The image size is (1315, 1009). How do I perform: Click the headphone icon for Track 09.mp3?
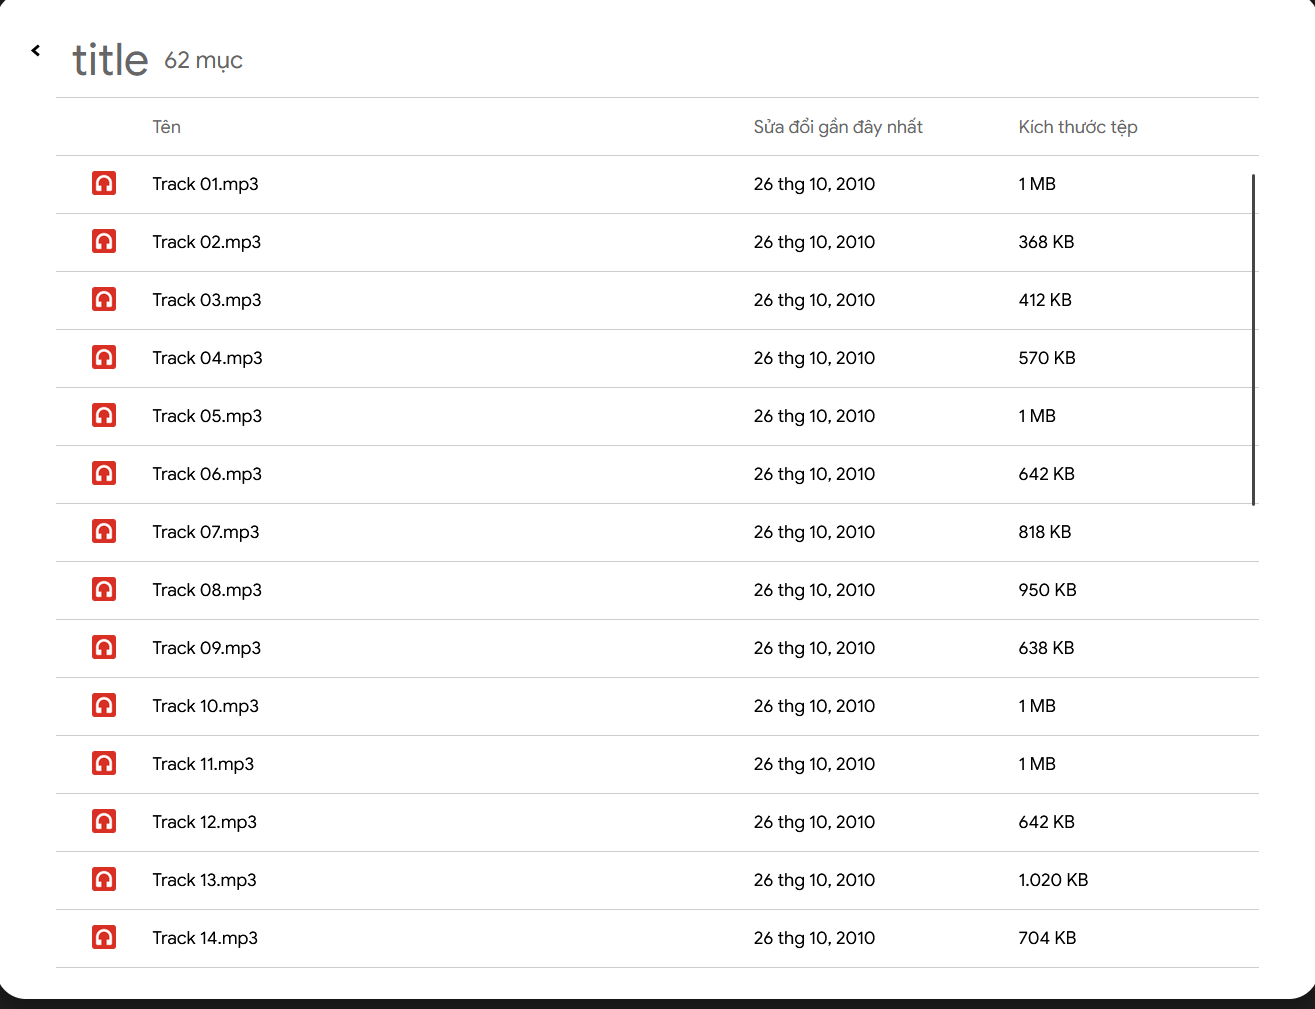click(x=104, y=648)
